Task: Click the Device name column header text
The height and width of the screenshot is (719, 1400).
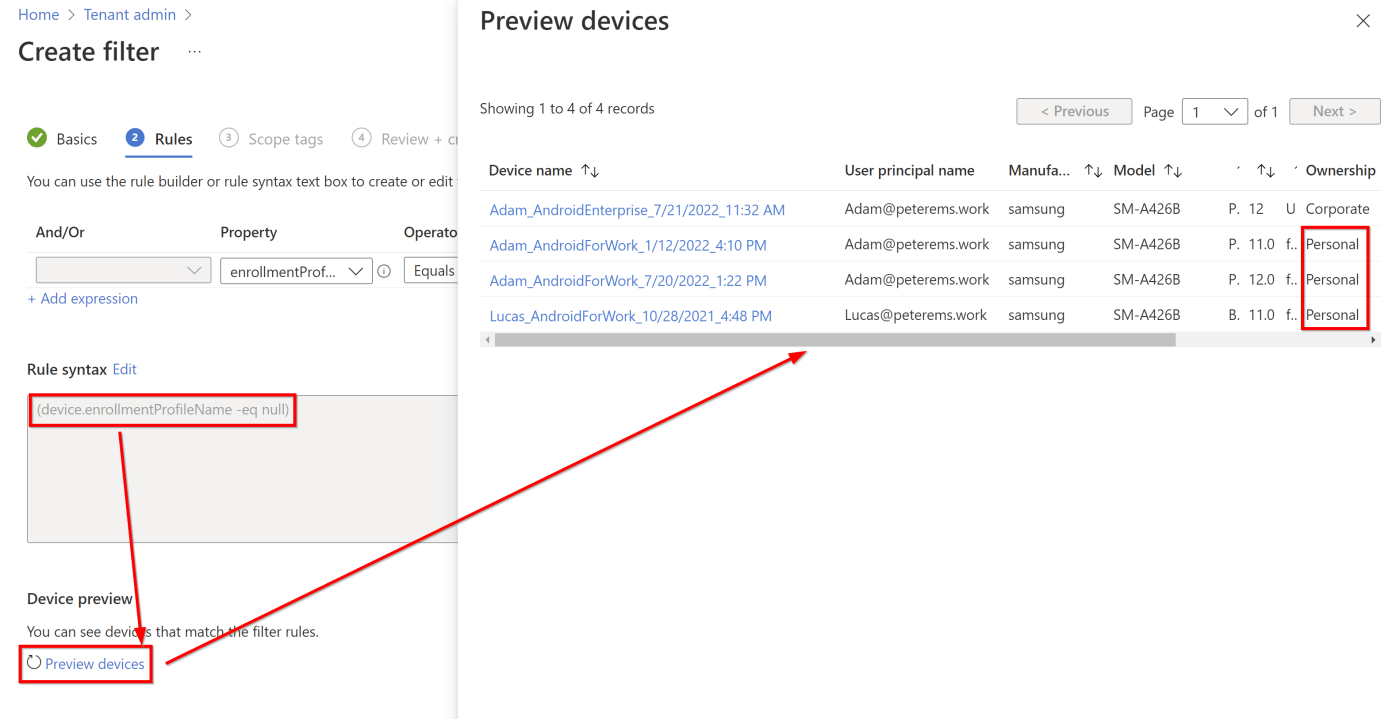Action: (x=530, y=171)
